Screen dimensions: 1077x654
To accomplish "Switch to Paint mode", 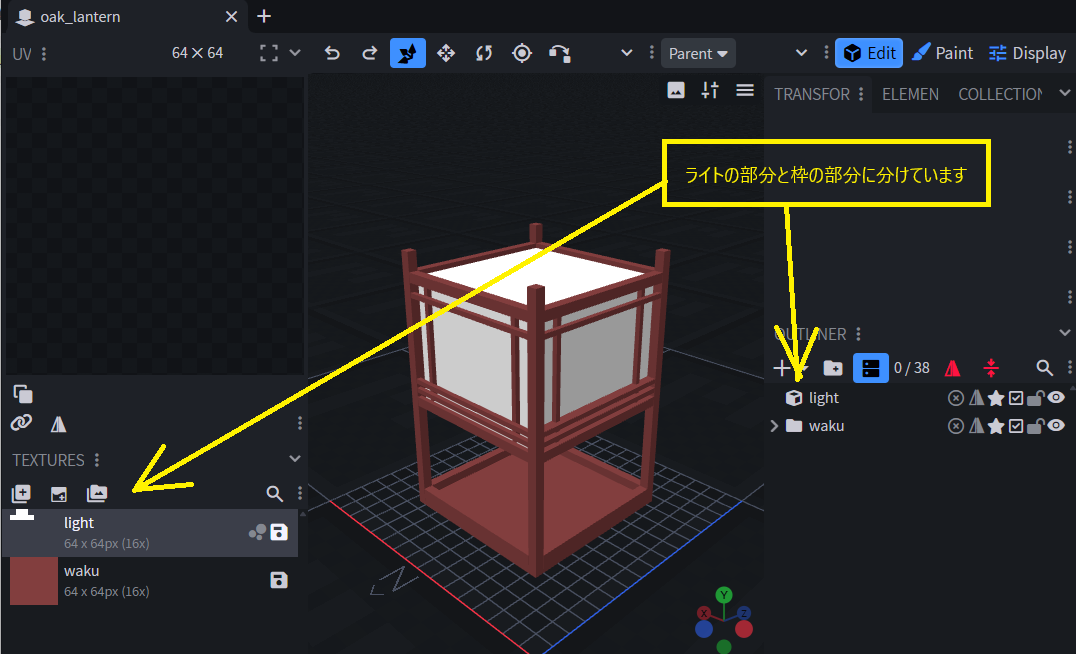I will (942, 53).
